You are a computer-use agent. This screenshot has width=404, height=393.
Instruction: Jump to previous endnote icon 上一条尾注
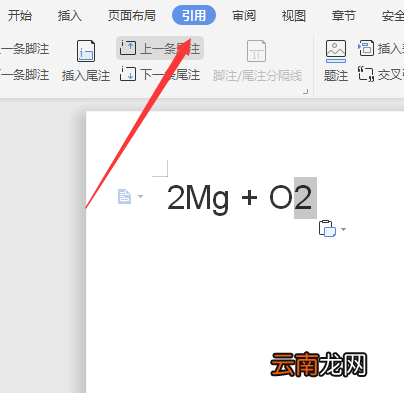click(x=128, y=48)
